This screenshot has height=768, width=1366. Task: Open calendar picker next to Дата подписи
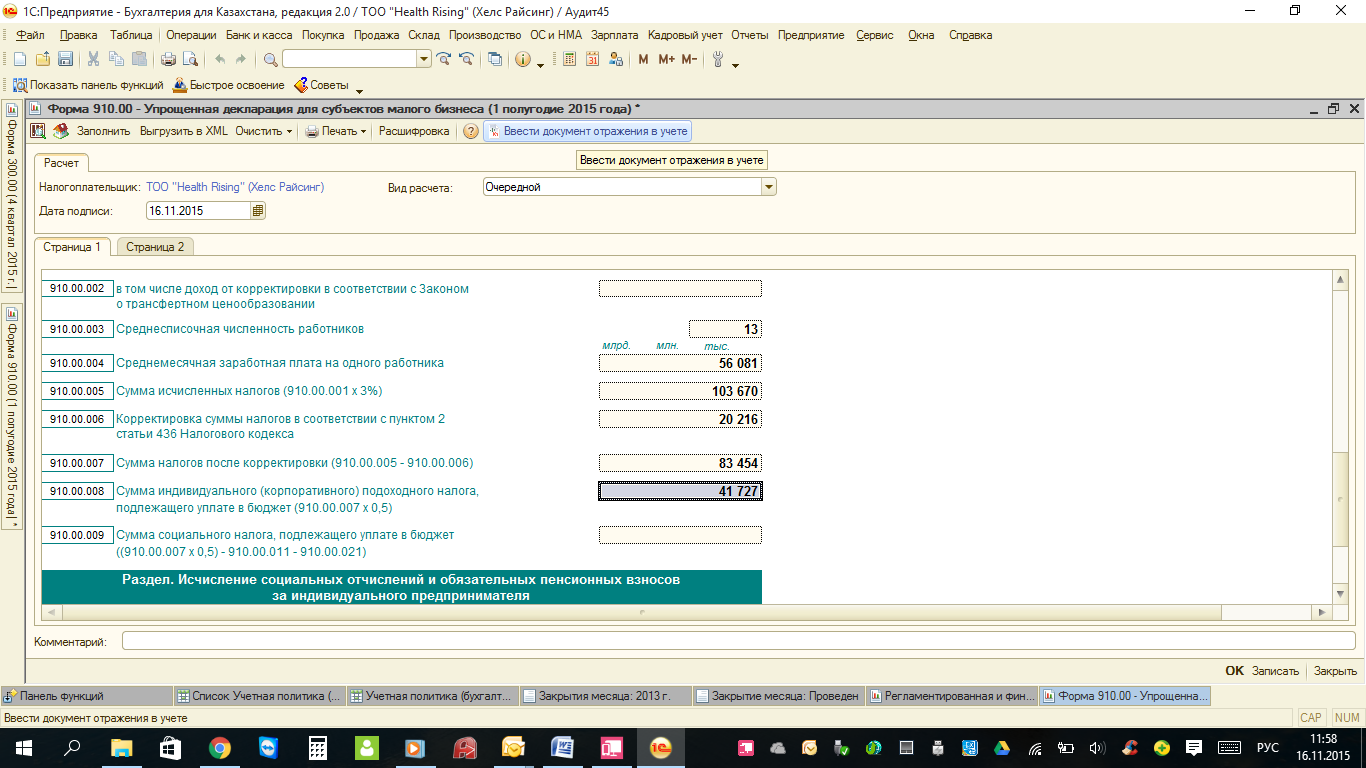[258, 211]
